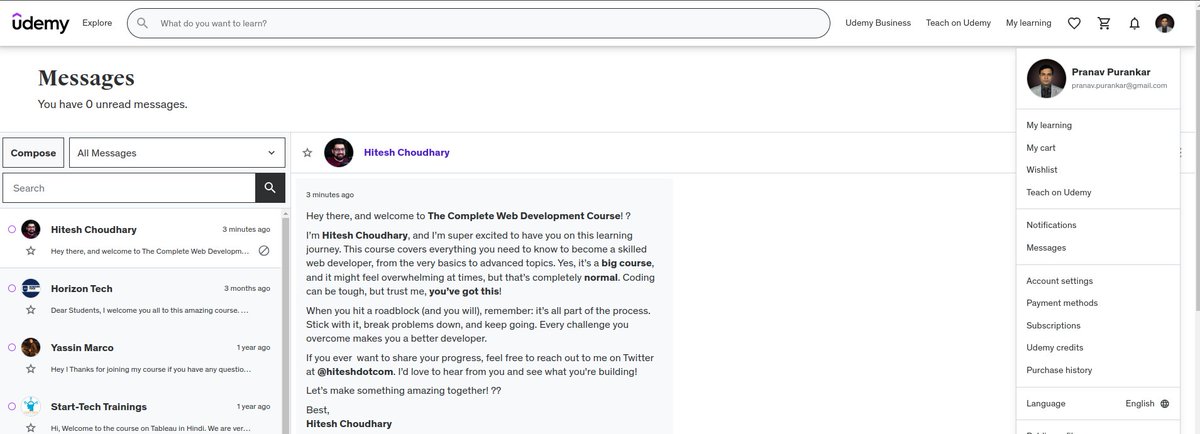Click '@hiteshdotcom' in message body

(x=354, y=372)
